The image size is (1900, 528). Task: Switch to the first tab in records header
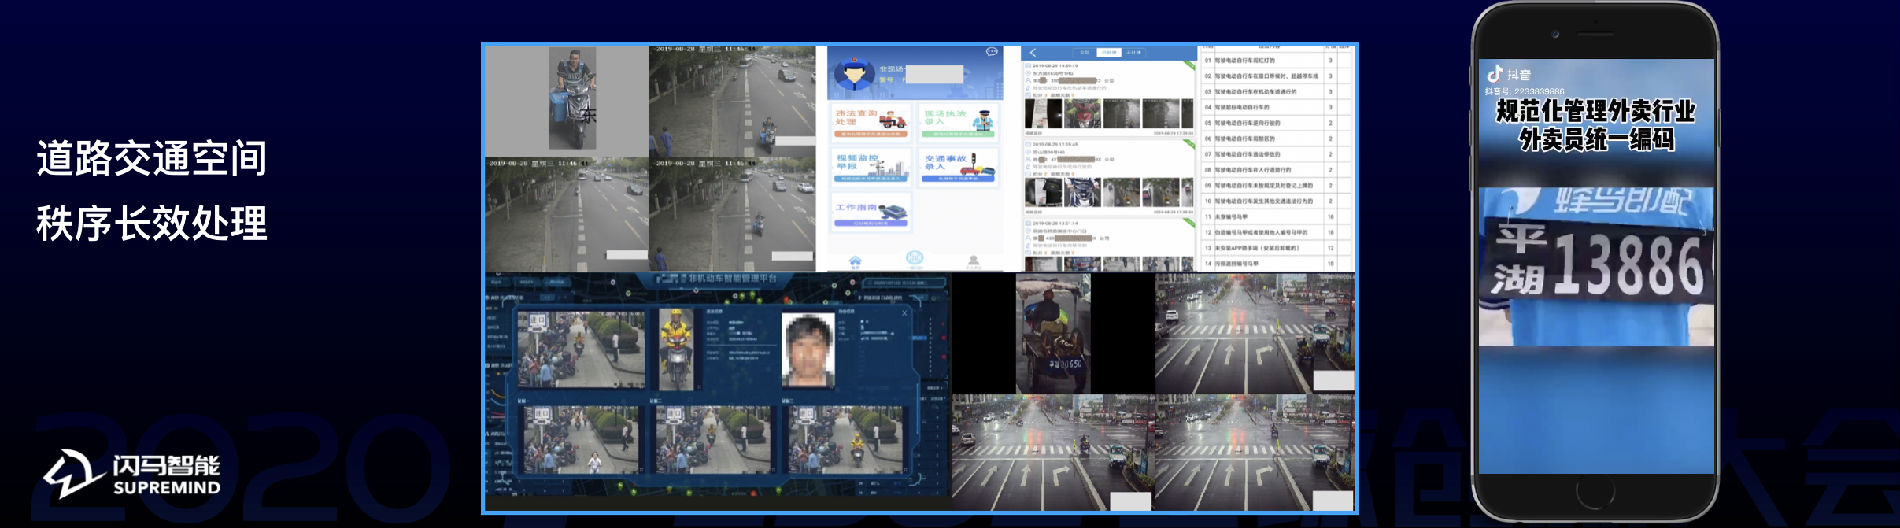[1084, 52]
